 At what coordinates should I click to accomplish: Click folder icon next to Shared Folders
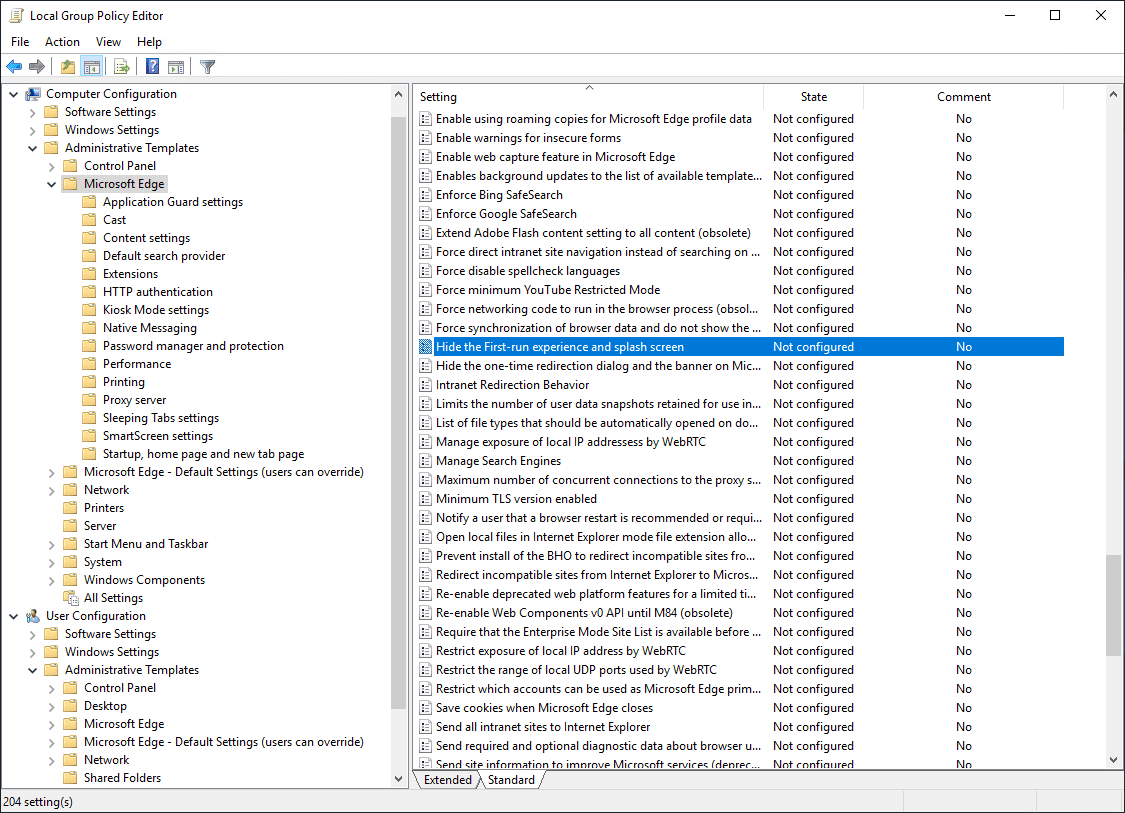pyautogui.click(x=70, y=778)
